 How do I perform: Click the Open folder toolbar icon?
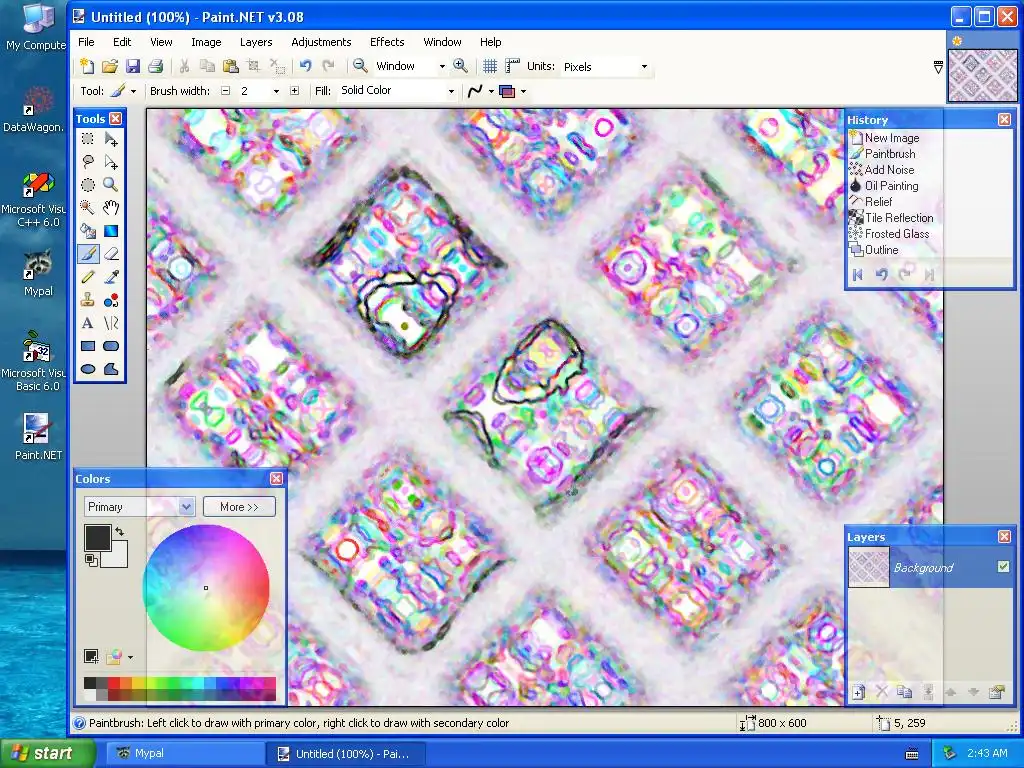pos(110,66)
